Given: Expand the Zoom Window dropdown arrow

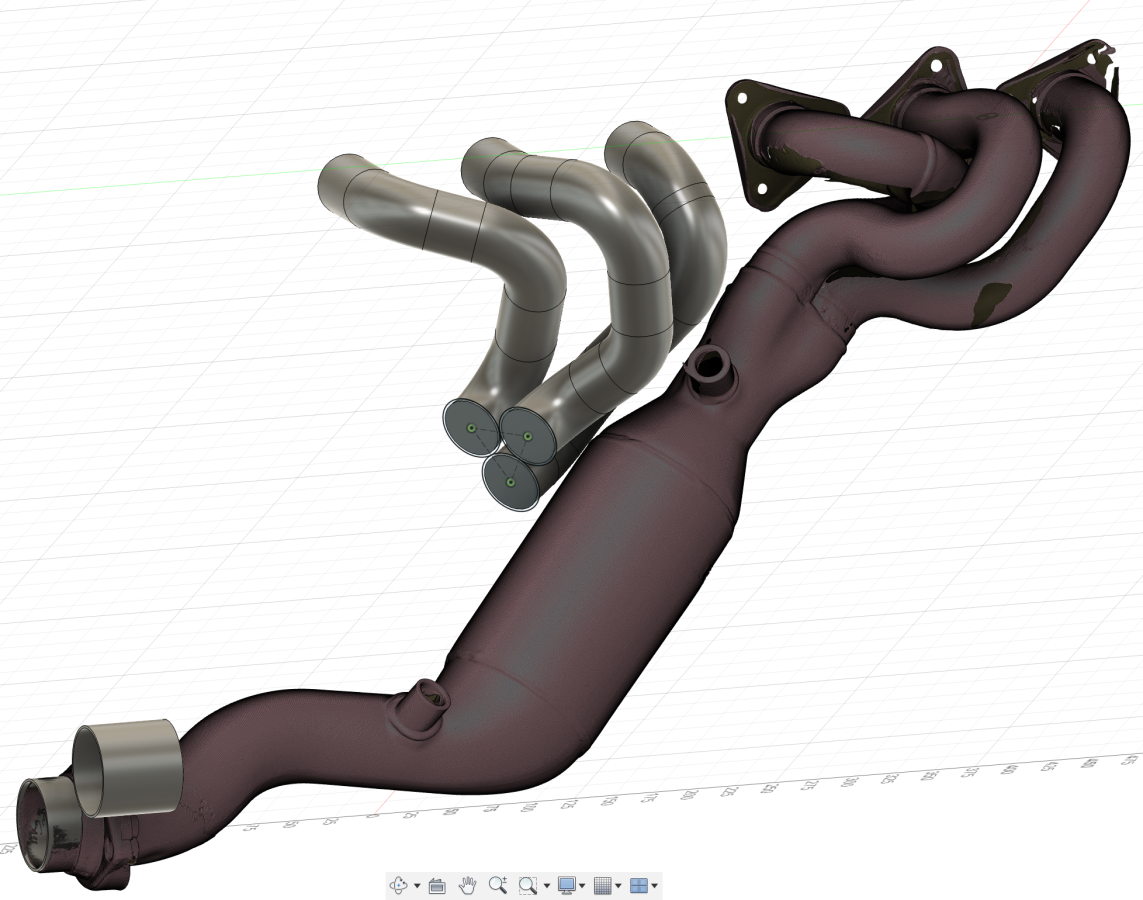Looking at the screenshot, I should pyautogui.click(x=546, y=886).
